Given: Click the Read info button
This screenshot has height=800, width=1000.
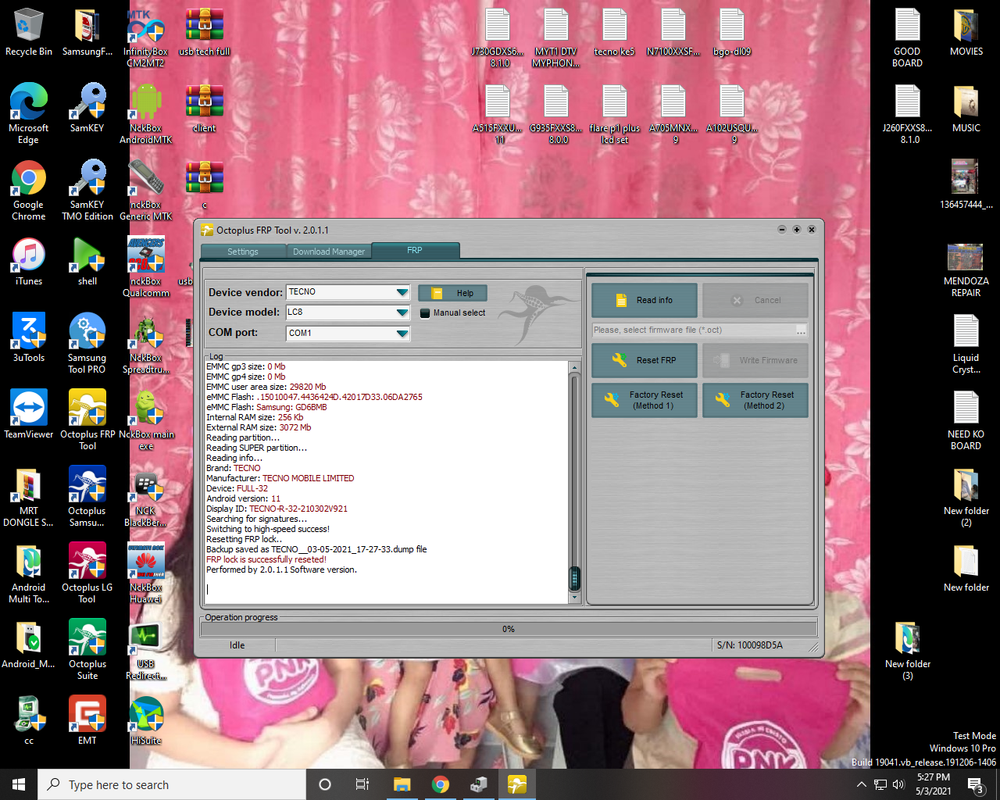Looking at the screenshot, I should (x=644, y=300).
